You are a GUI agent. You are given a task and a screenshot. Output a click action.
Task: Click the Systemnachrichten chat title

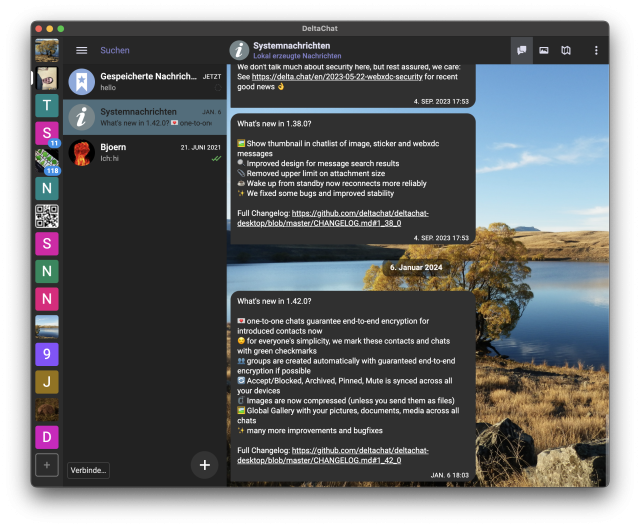tap(291, 46)
